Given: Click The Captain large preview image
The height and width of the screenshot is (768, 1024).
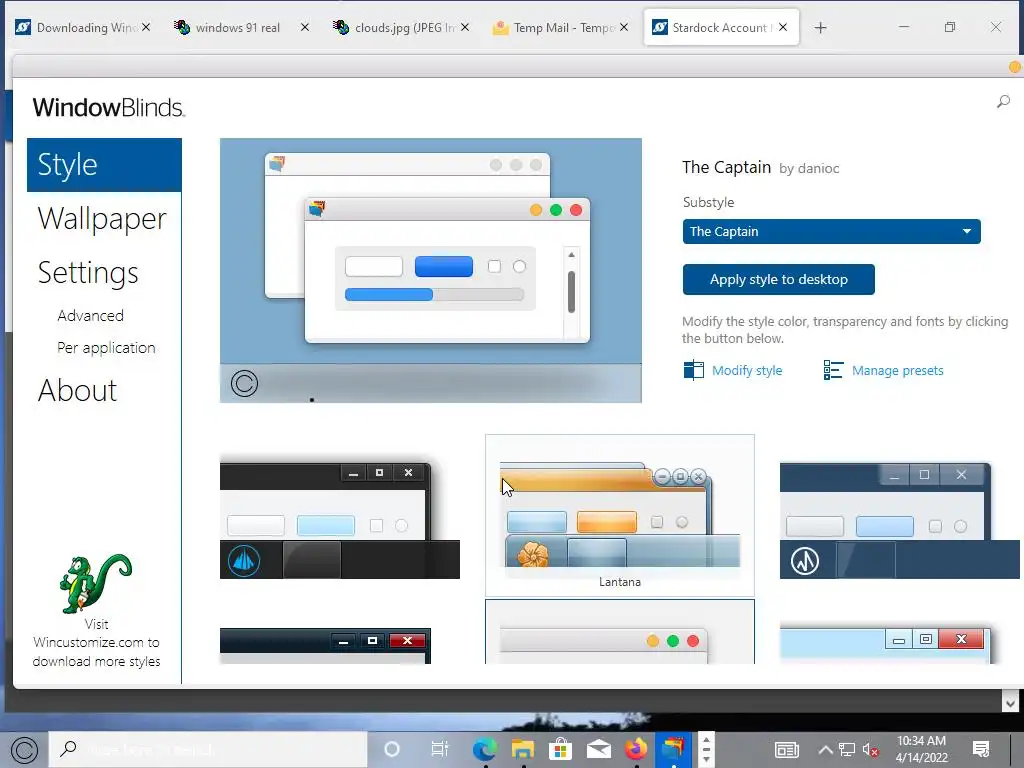Looking at the screenshot, I should coord(431,270).
